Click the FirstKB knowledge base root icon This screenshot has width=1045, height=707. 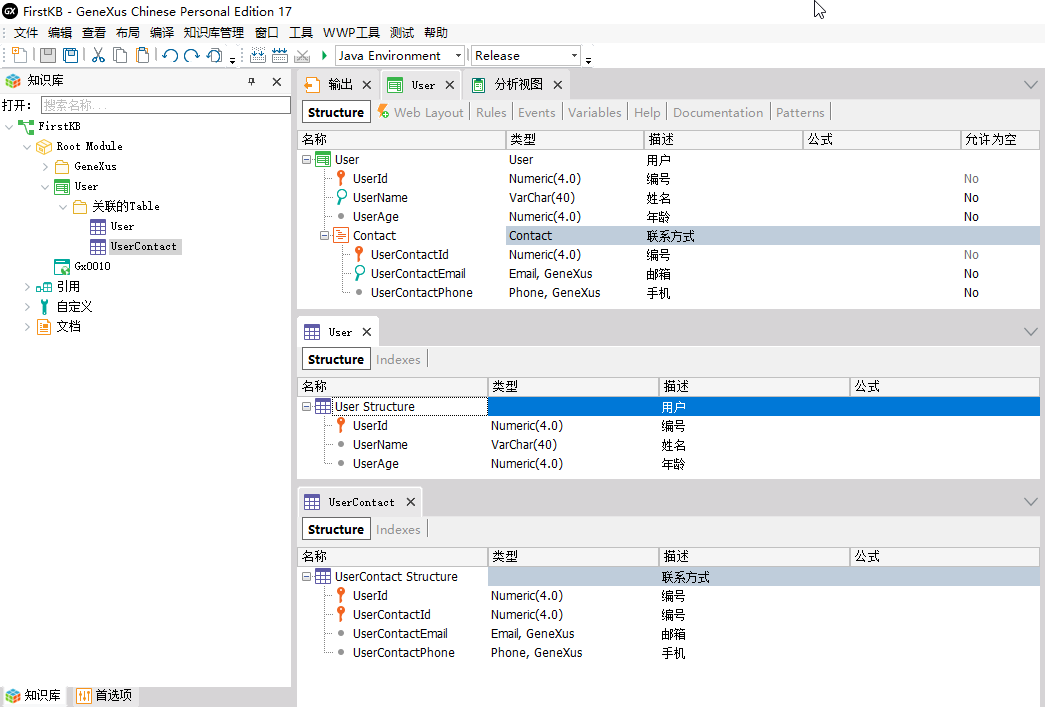(26, 126)
